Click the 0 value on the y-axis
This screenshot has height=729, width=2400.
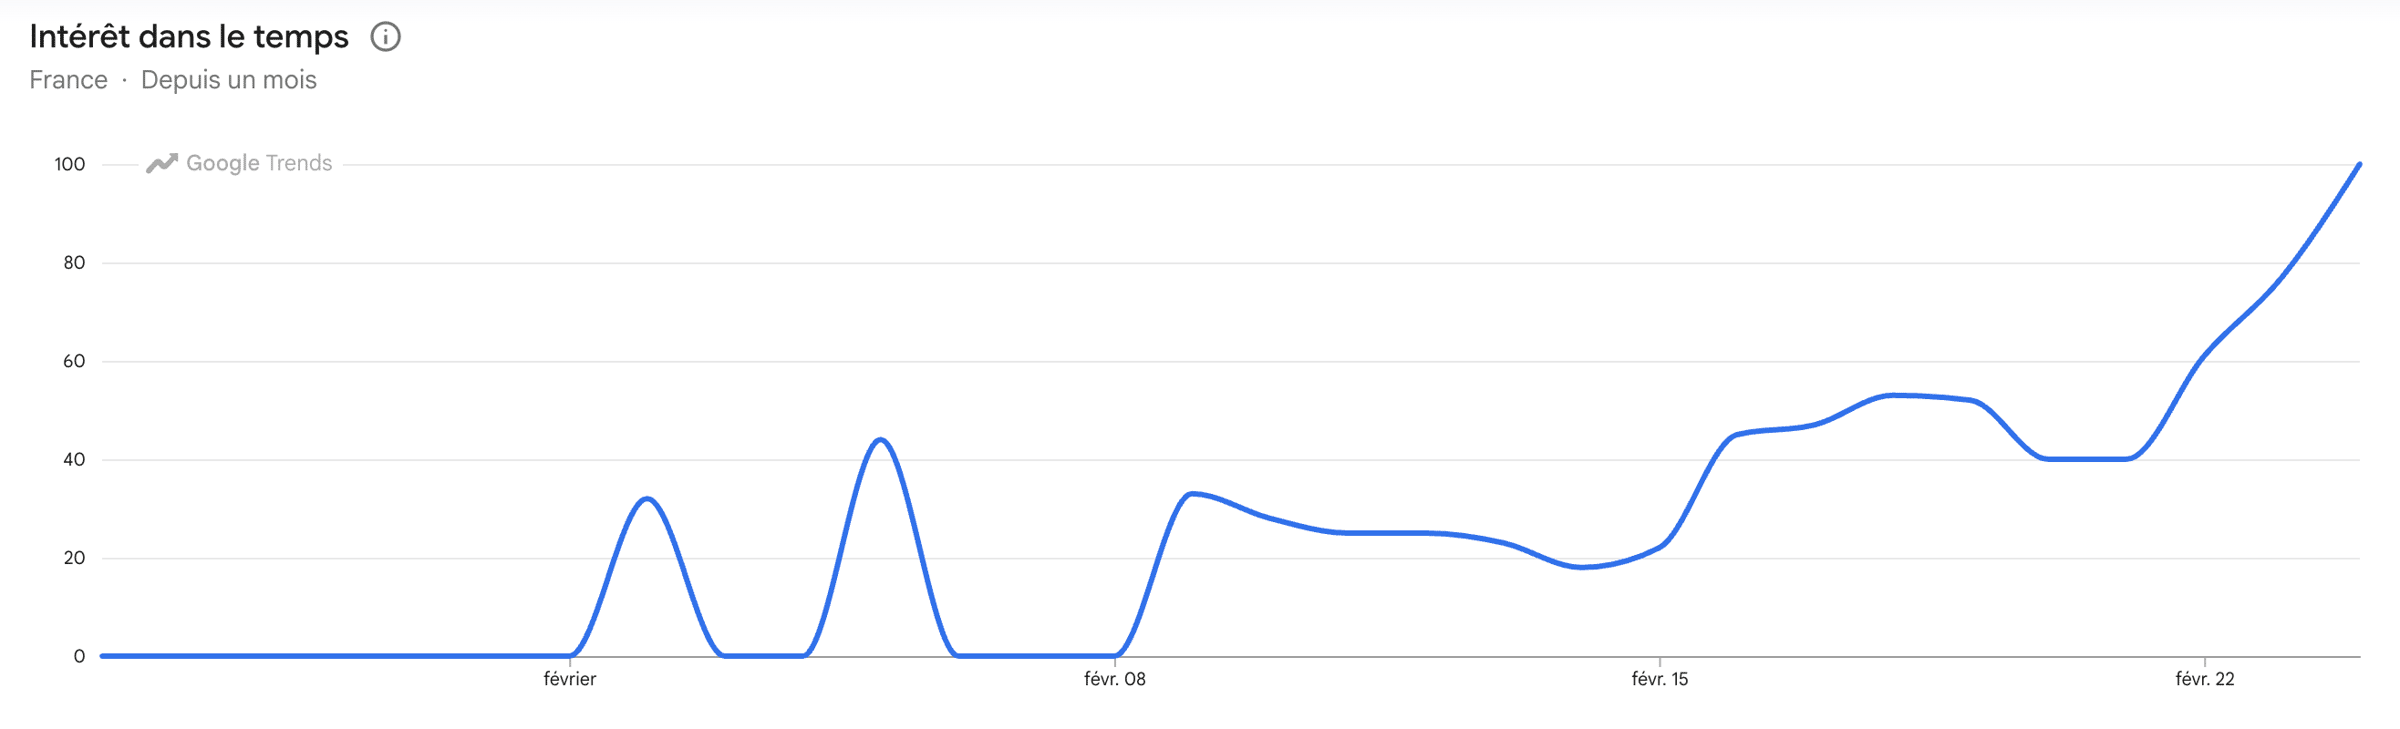tap(79, 657)
